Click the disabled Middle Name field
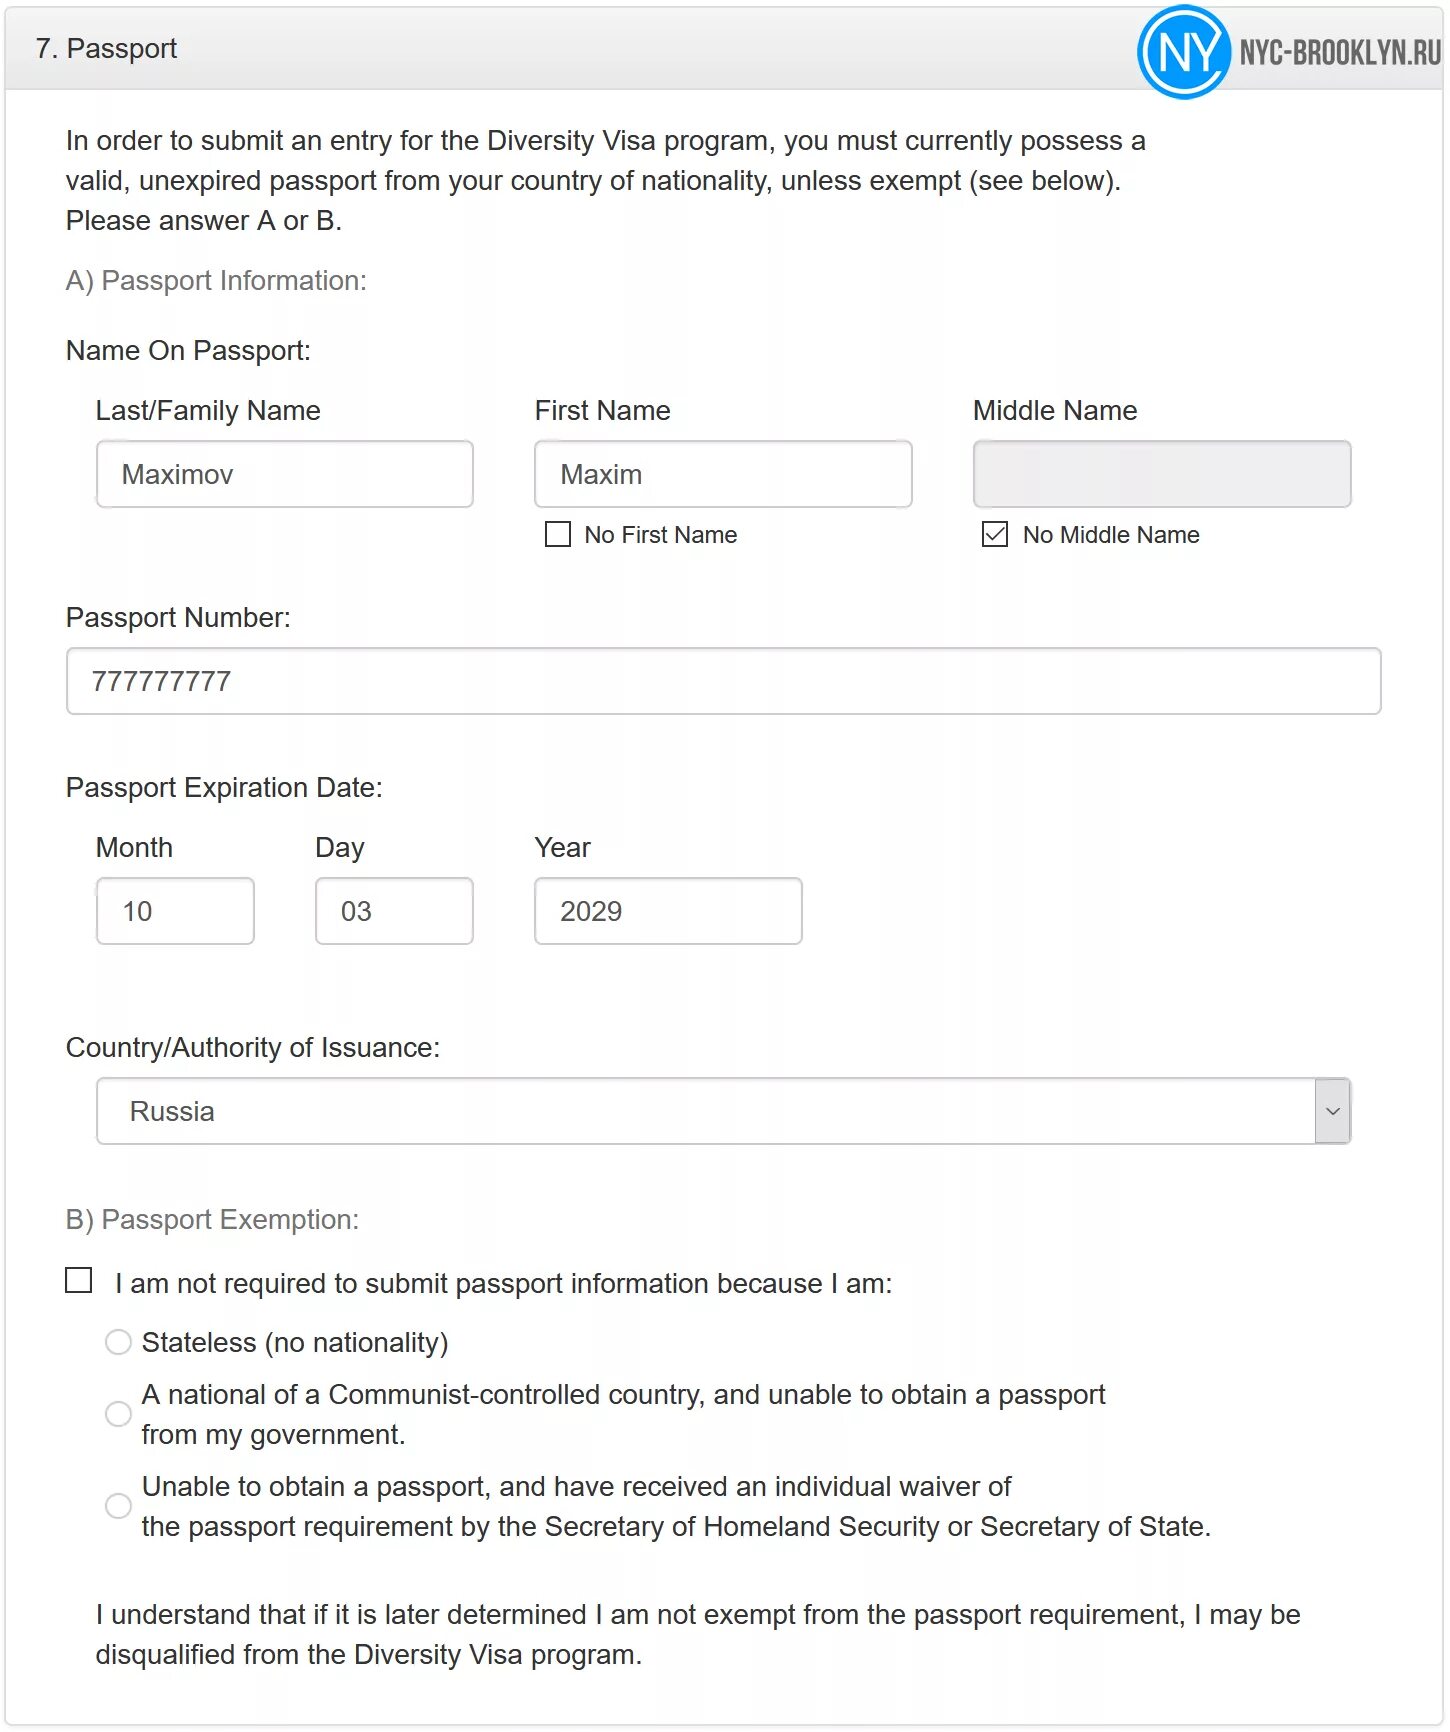The height and width of the screenshot is (1732, 1450). click(1162, 474)
